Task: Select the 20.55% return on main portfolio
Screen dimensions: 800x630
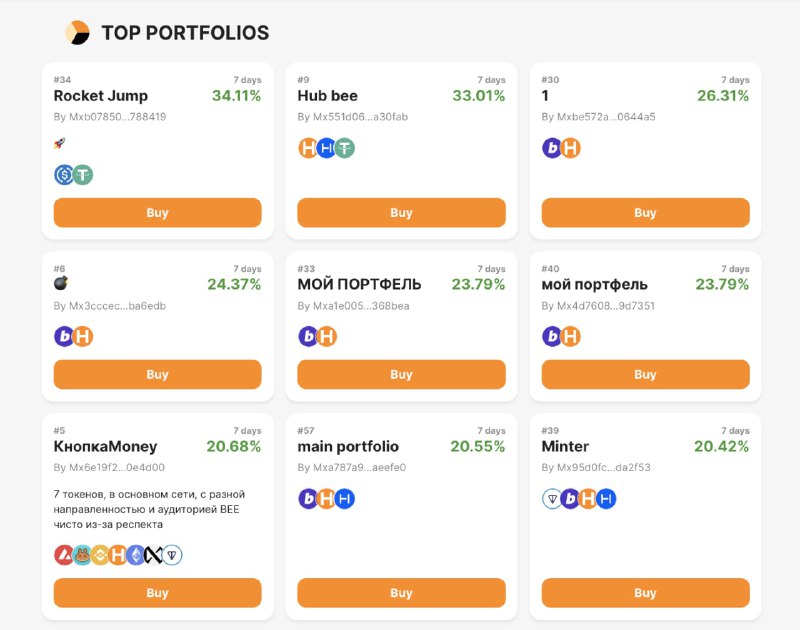Action: 478,446
